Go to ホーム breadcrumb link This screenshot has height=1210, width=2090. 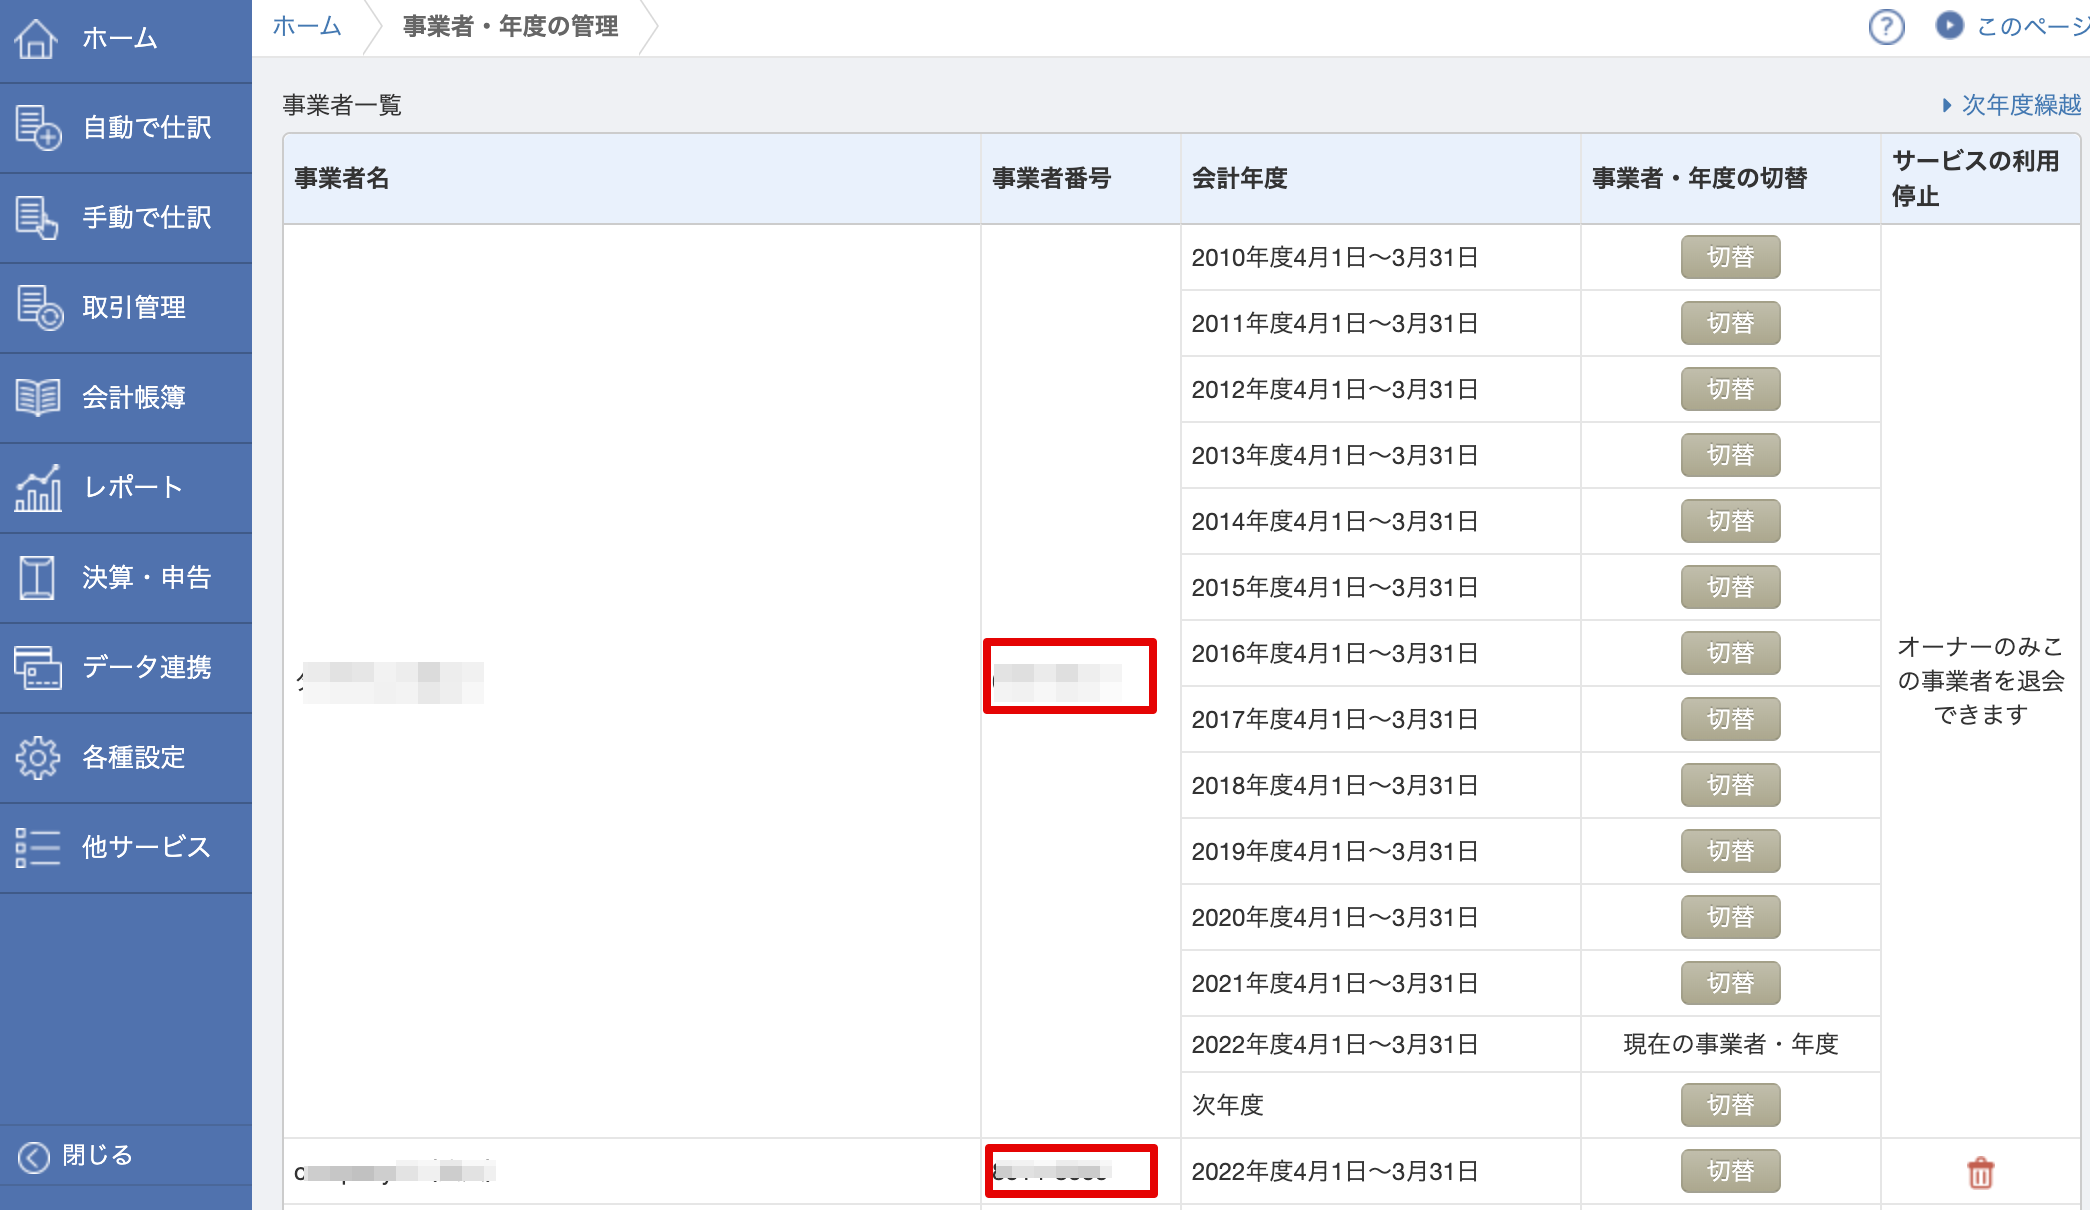[307, 27]
